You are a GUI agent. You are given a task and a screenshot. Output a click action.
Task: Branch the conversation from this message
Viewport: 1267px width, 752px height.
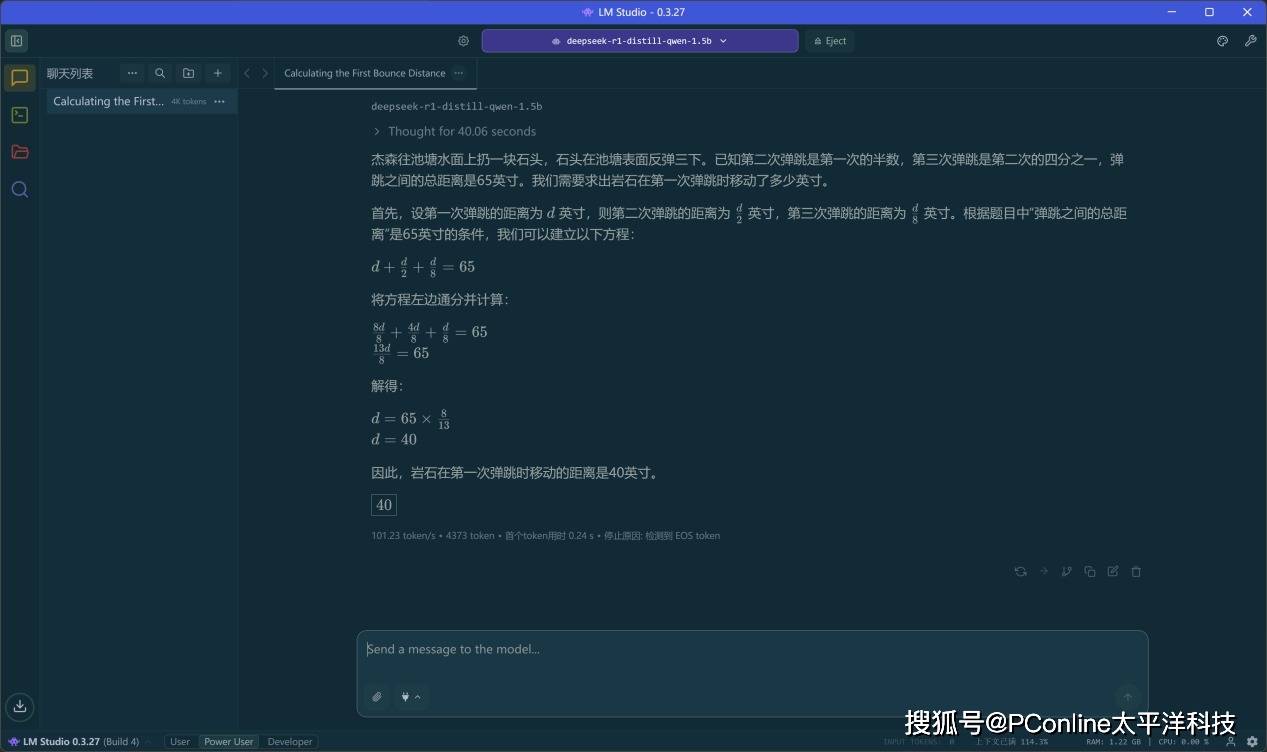point(1067,572)
